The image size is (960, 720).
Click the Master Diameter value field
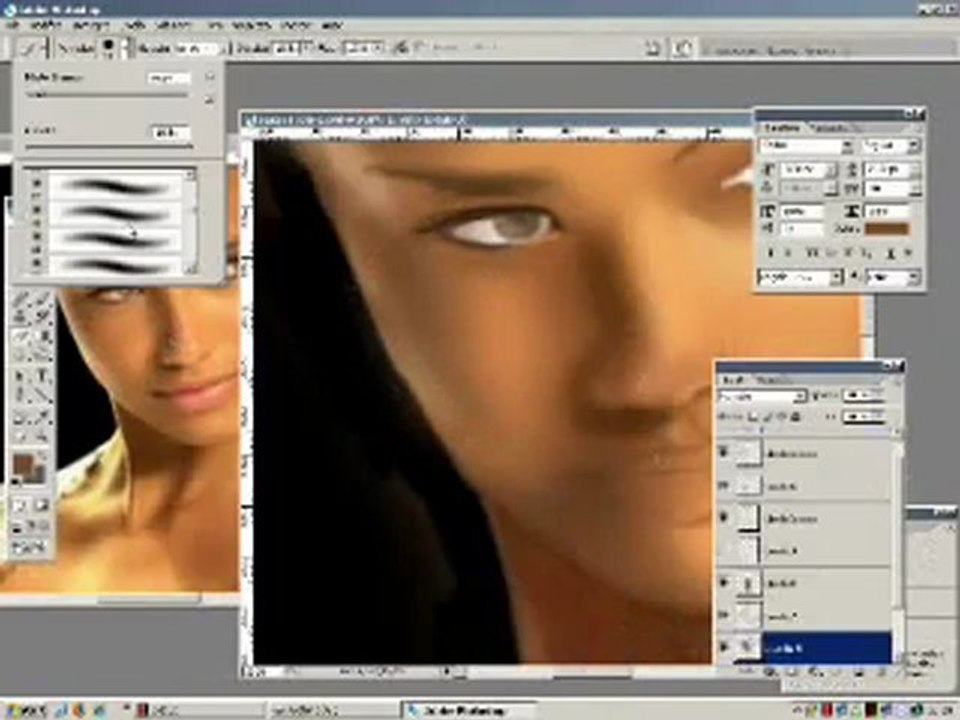169,78
